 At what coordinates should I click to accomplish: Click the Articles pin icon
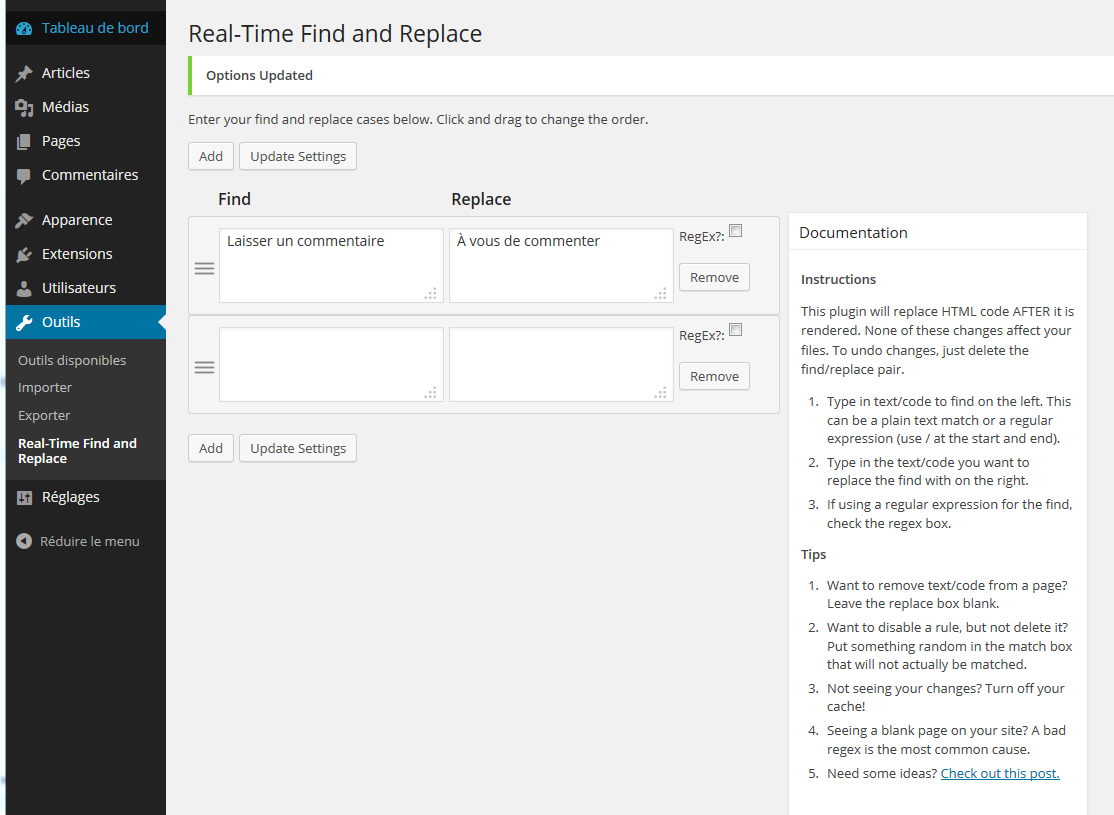tap(24, 73)
